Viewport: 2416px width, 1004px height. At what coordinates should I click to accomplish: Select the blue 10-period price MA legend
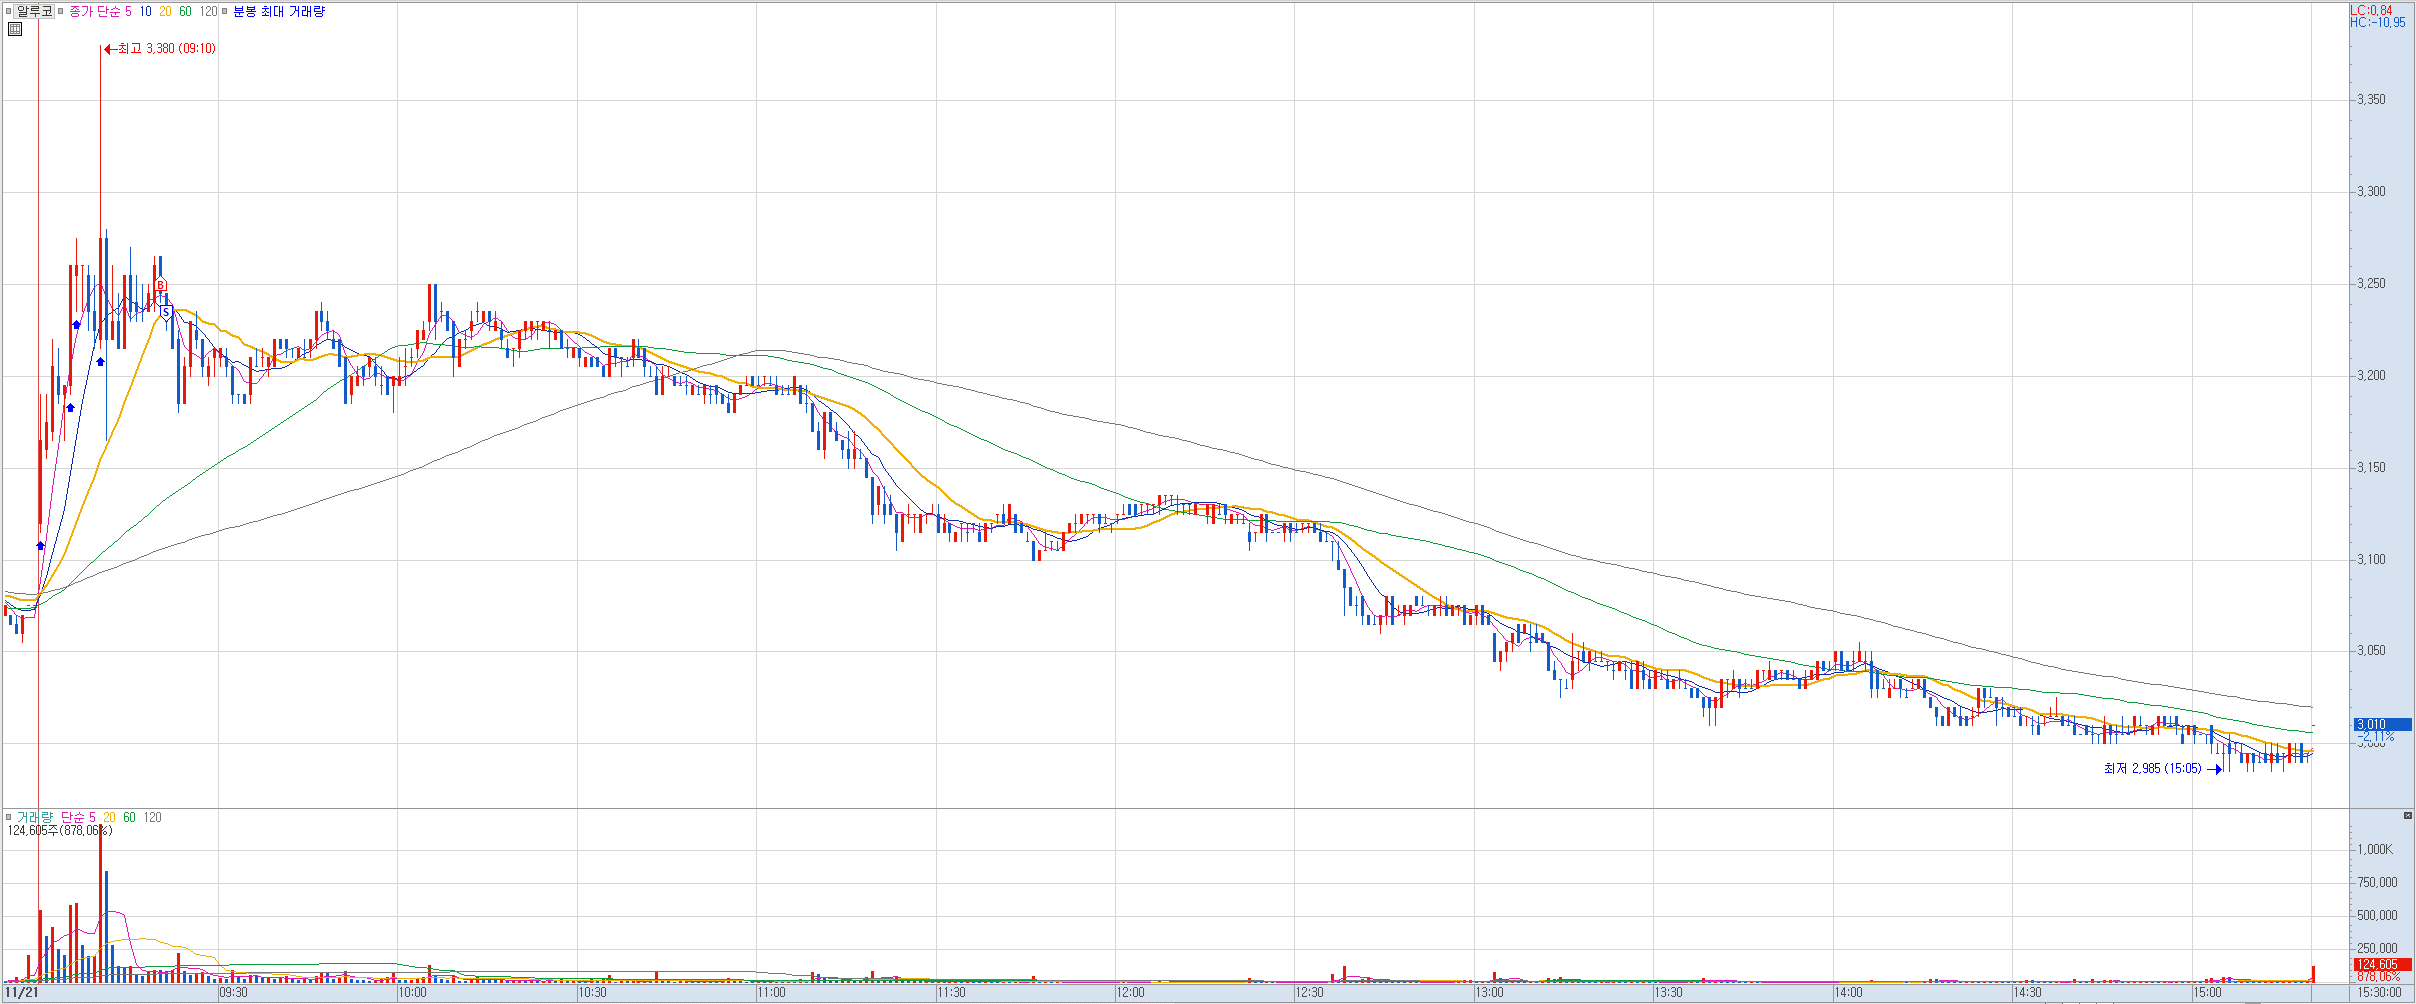click(x=146, y=12)
